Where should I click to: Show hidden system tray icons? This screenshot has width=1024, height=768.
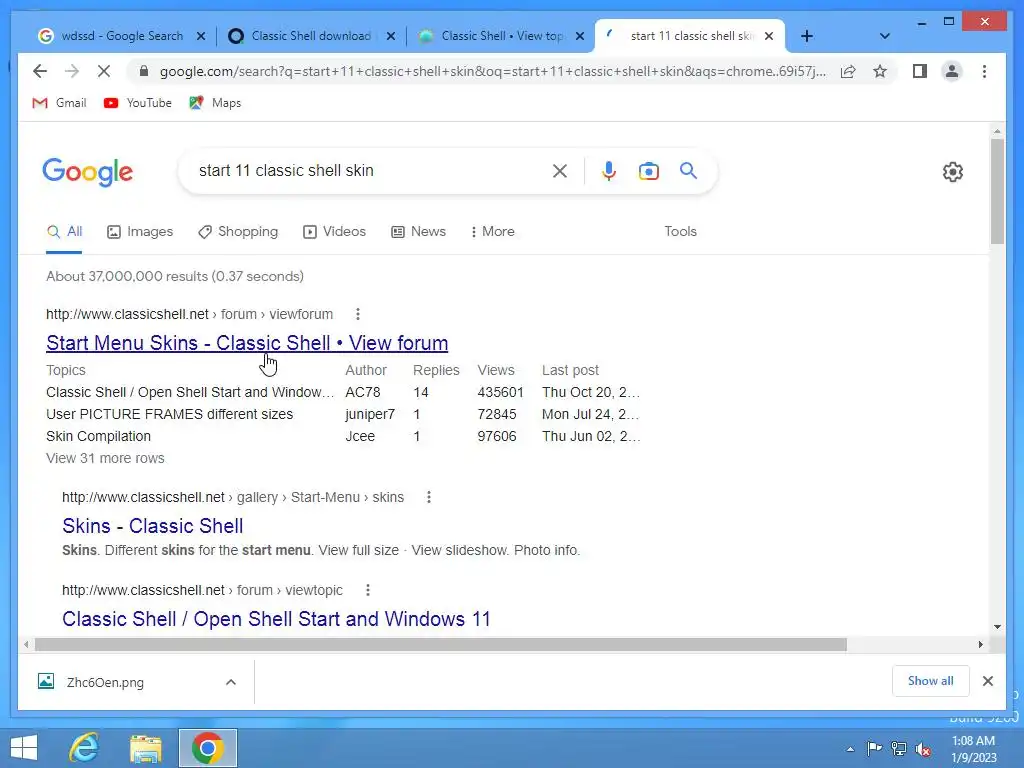coord(850,749)
